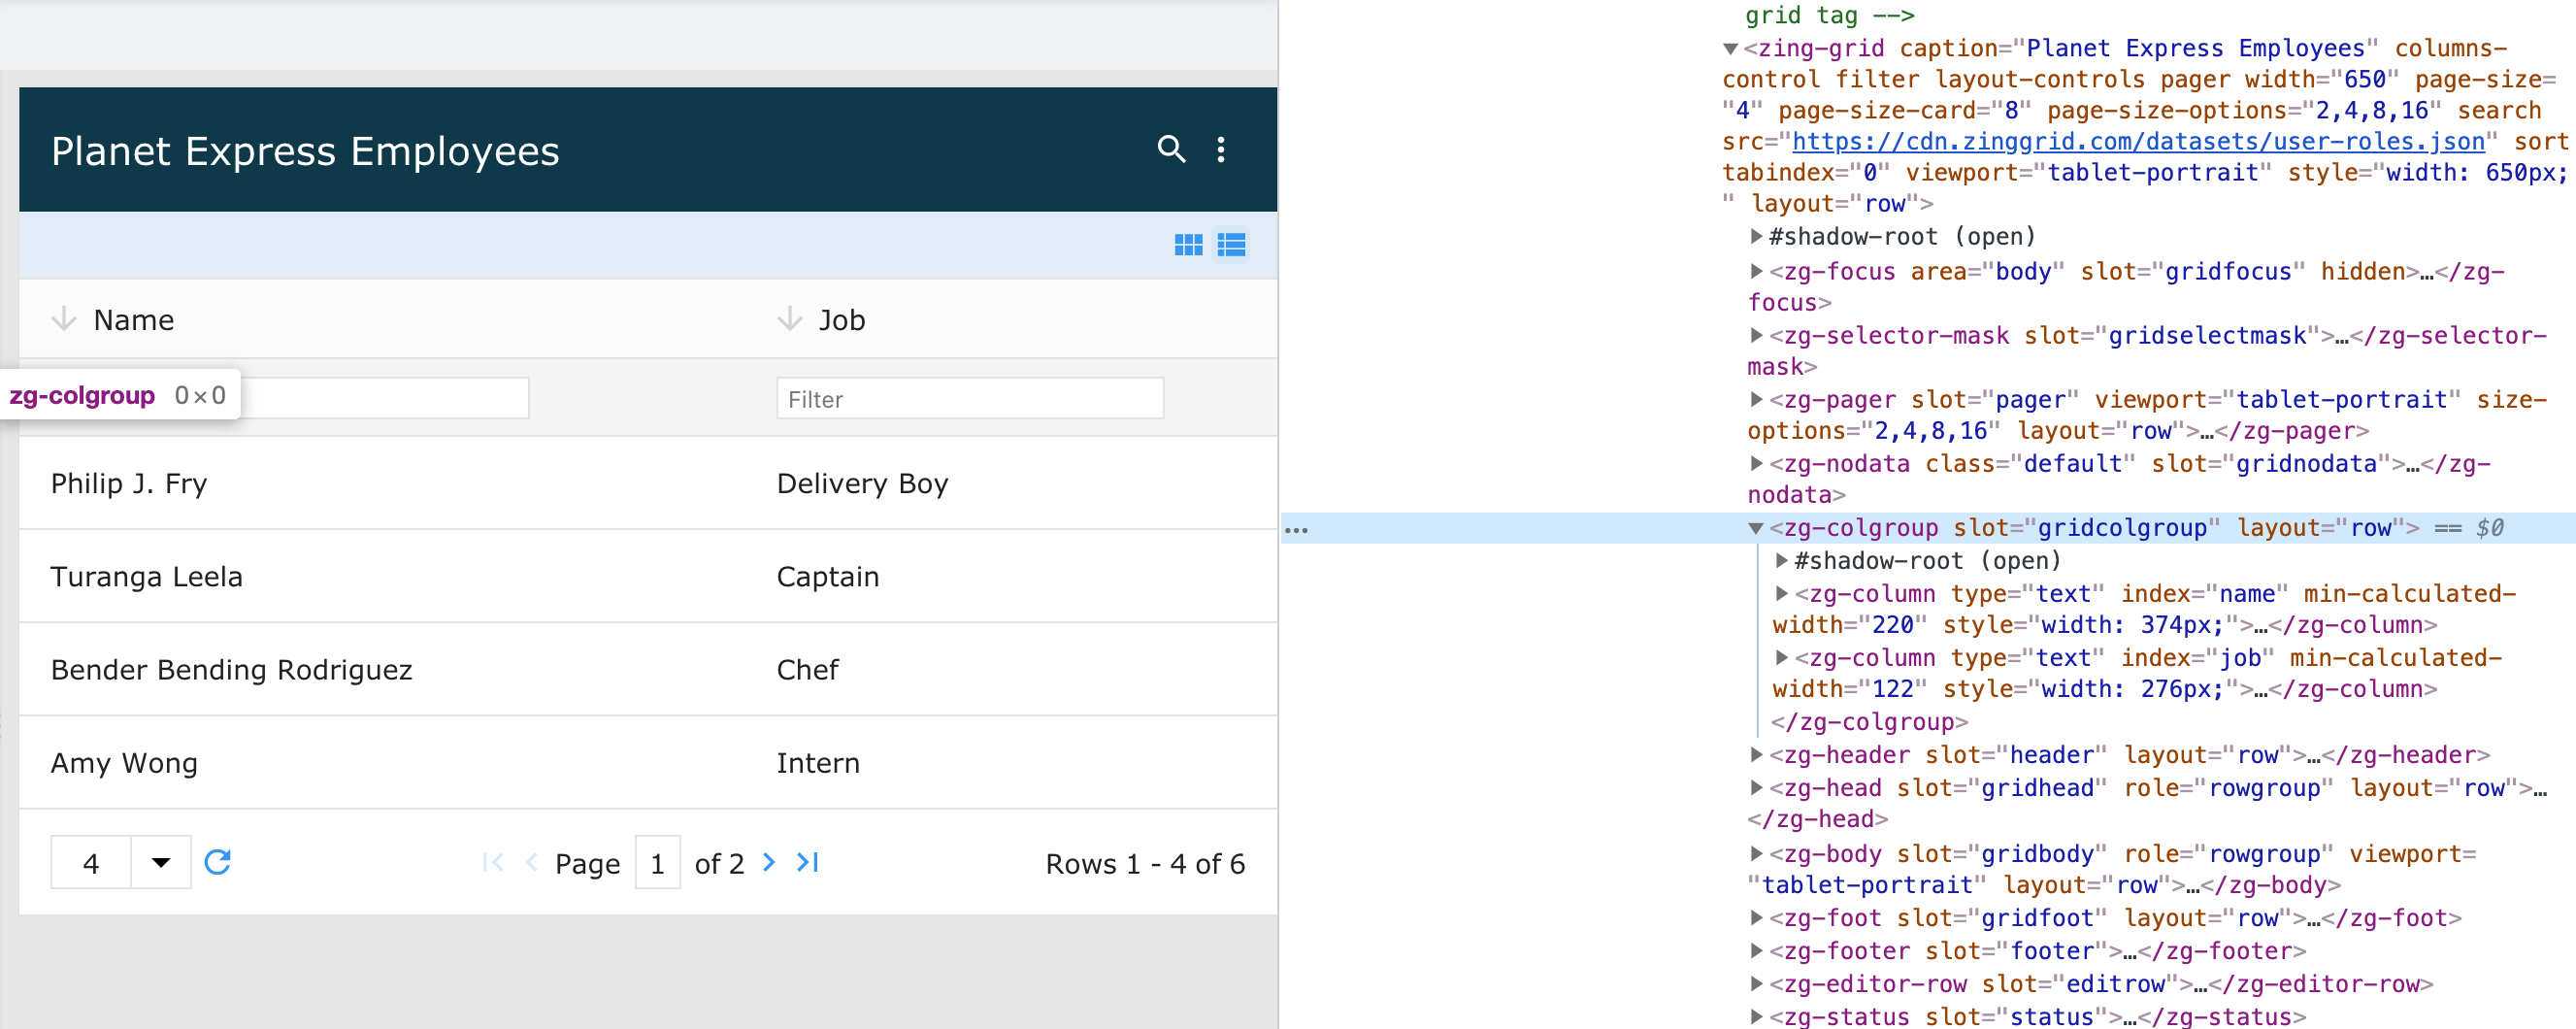This screenshot has width=2576, height=1029.
Task: Expand the zg-head element
Action: [x=1755, y=787]
